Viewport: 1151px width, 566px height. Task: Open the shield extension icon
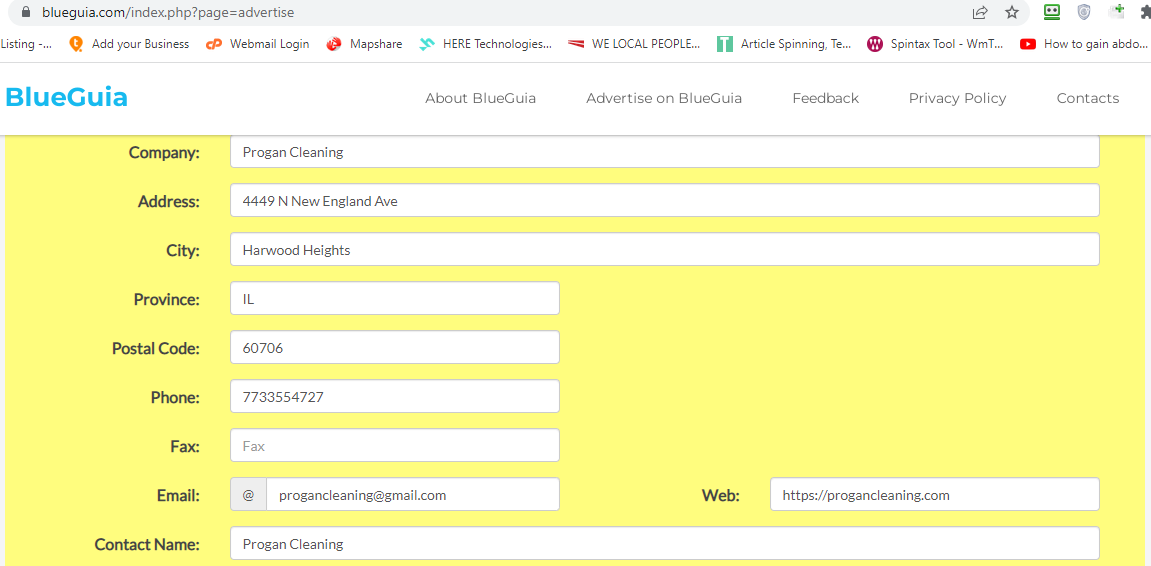pyautogui.click(x=1084, y=12)
